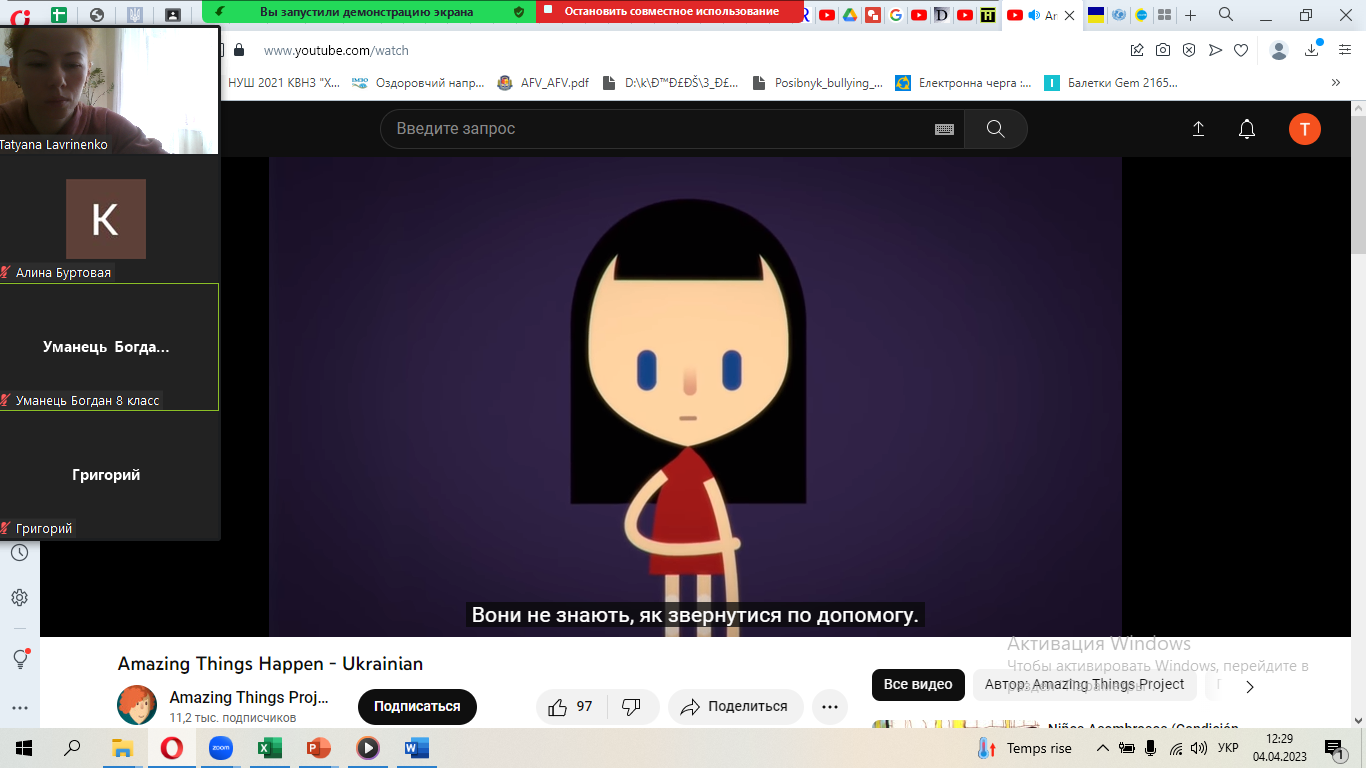
Task: Open YouTube notifications bell
Action: pos(1247,129)
